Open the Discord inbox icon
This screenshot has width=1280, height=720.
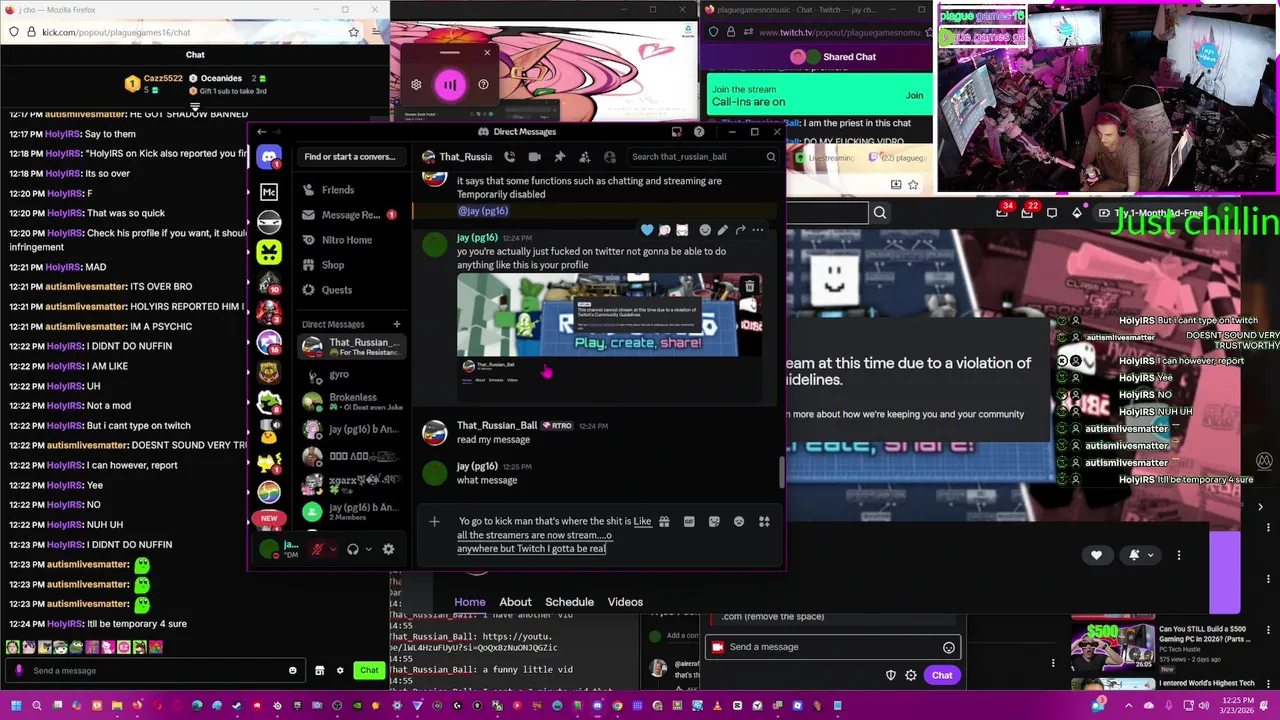click(677, 131)
